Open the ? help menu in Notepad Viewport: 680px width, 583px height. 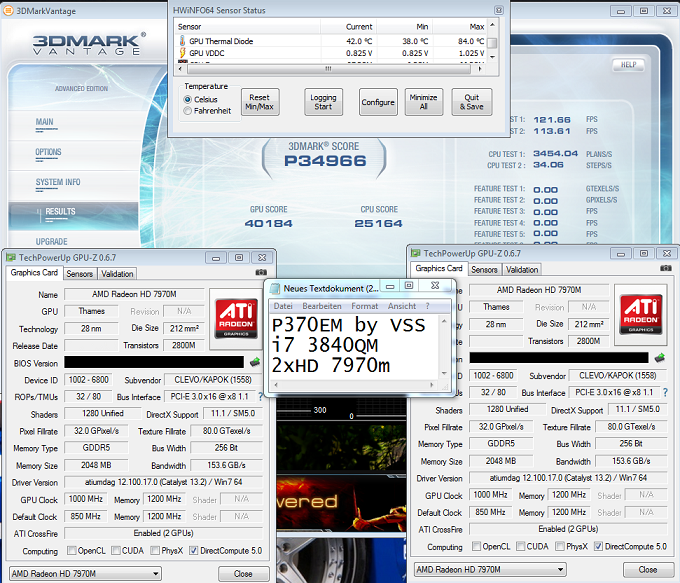(x=428, y=306)
